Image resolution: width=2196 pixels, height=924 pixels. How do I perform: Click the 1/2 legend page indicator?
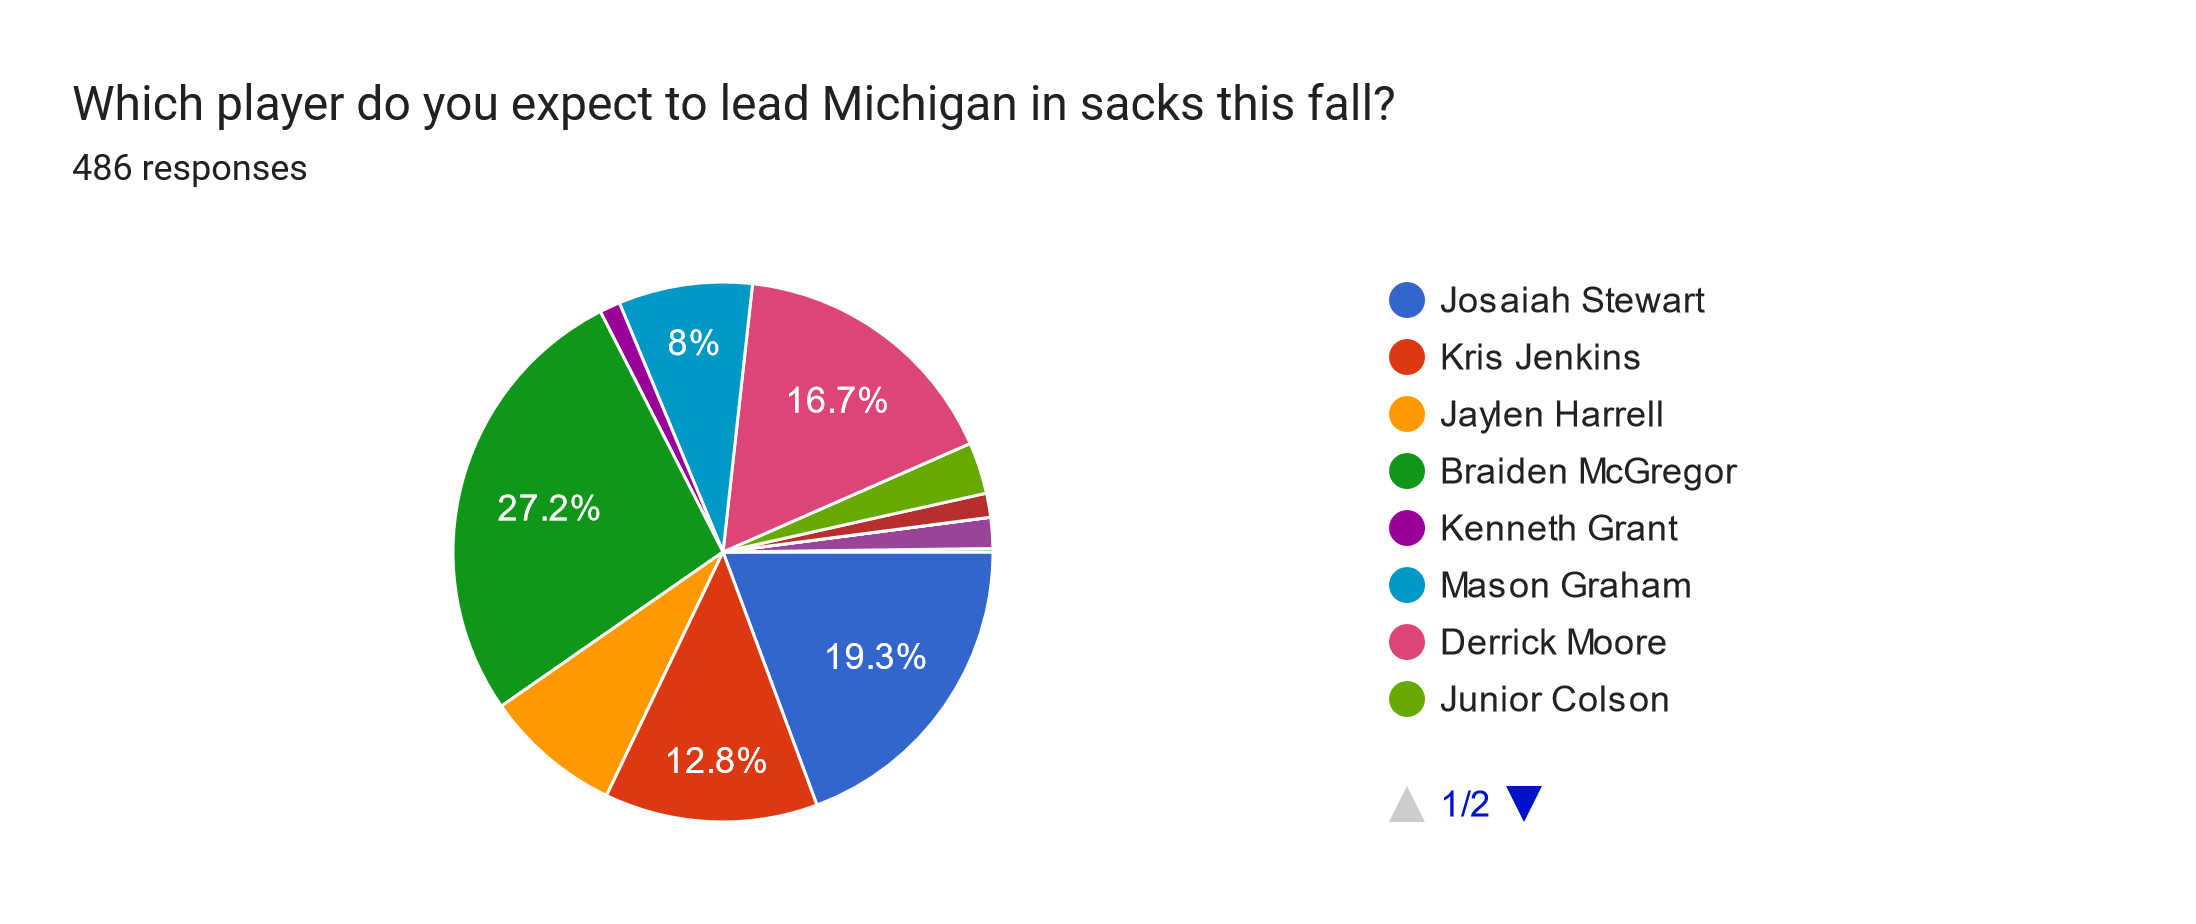click(1465, 804)
